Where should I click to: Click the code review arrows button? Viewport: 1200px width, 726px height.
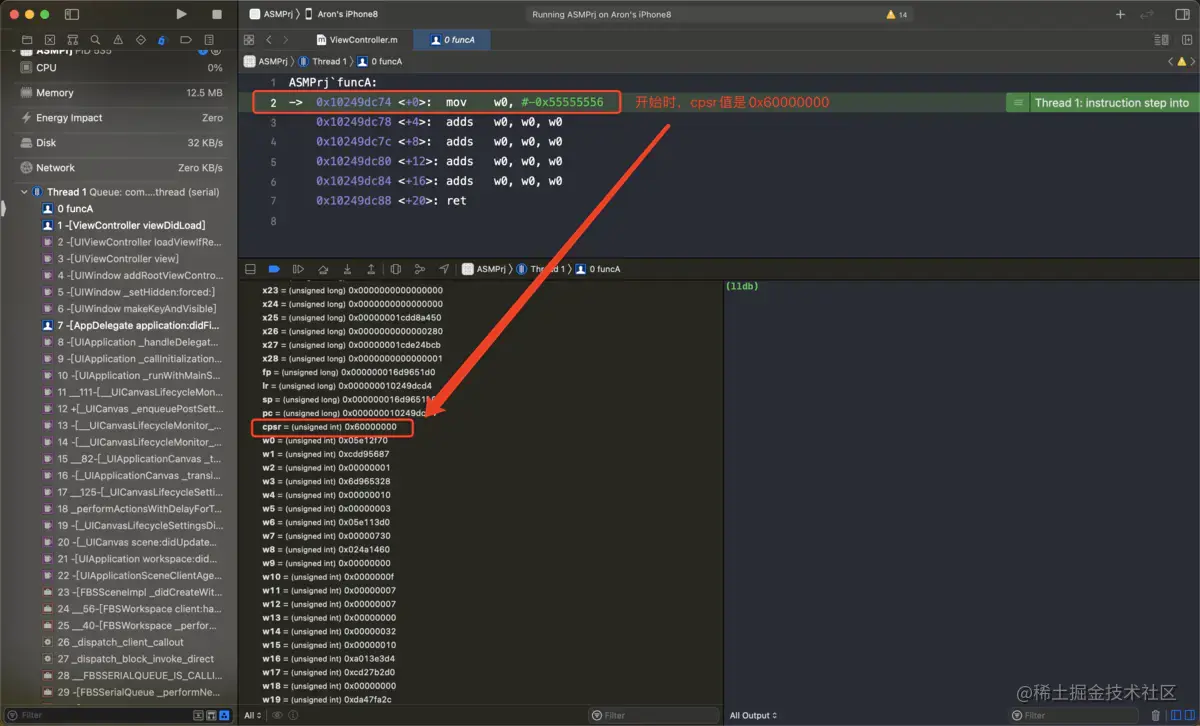tap(1148, 14)
